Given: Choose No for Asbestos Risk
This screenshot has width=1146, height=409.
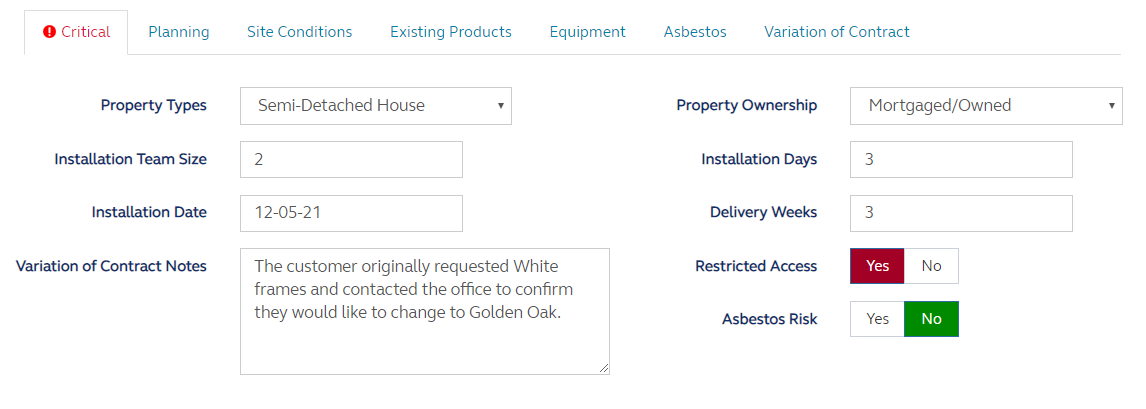Looking at the screenshot, I should tap(931, 319).
